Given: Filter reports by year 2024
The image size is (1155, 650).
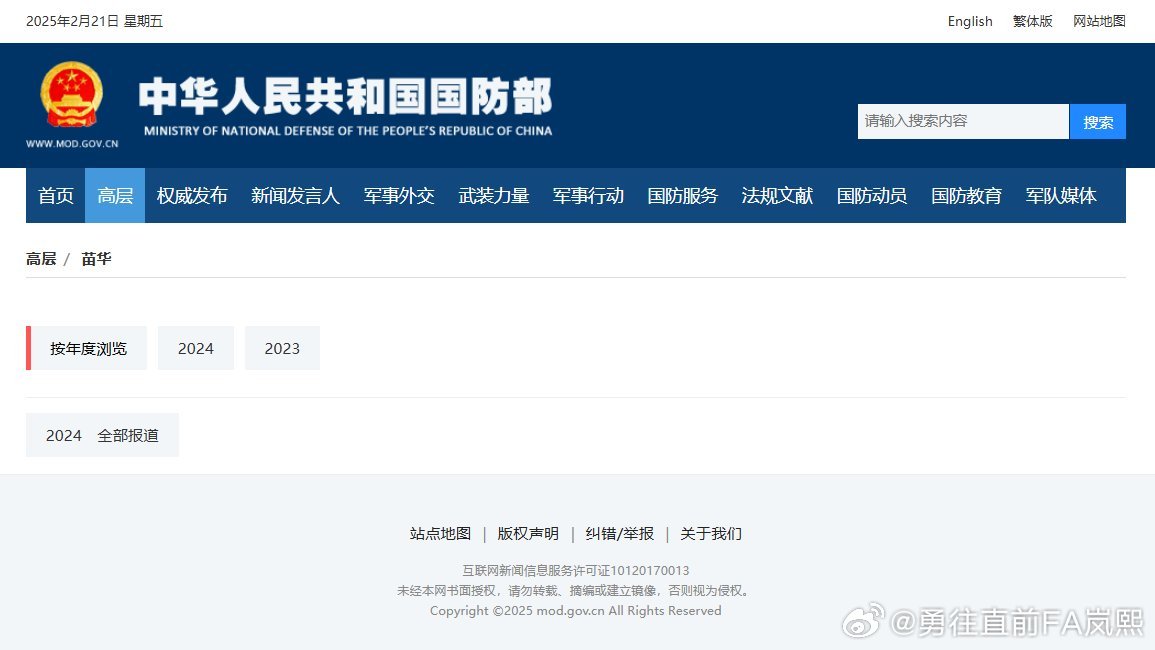Looking at the screenshot, I should coord(196,348).
